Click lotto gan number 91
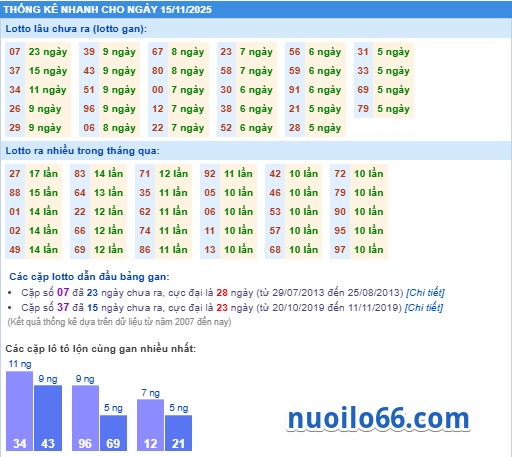The height and width of the screenshot is (457, 512). click(295, 90)
